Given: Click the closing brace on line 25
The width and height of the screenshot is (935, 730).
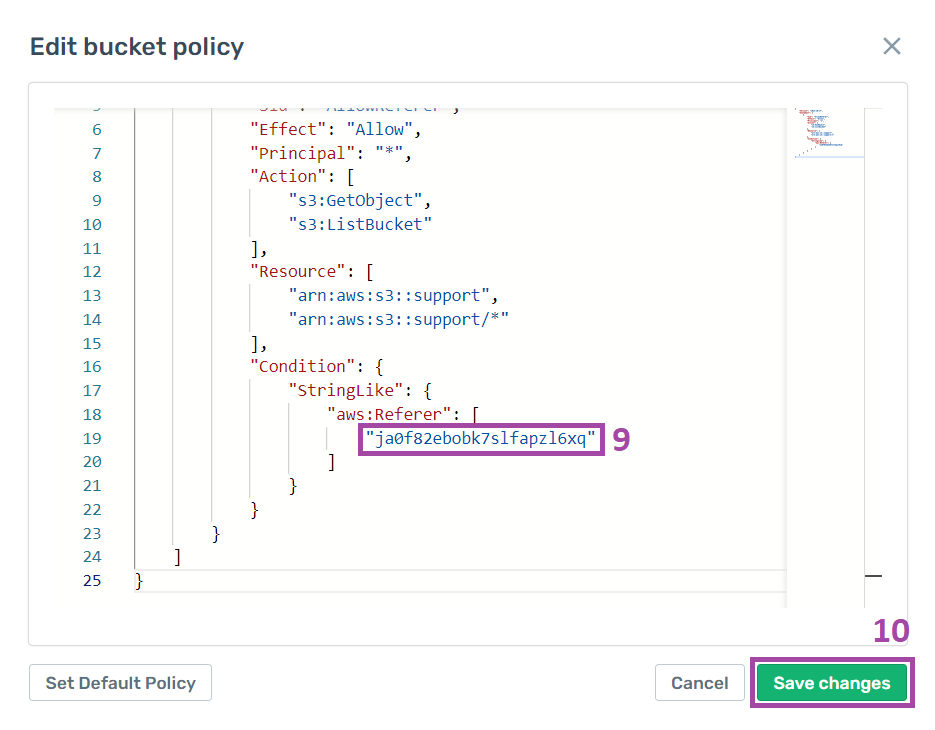Looking at the screenshot, I should [x=139, y=581].
